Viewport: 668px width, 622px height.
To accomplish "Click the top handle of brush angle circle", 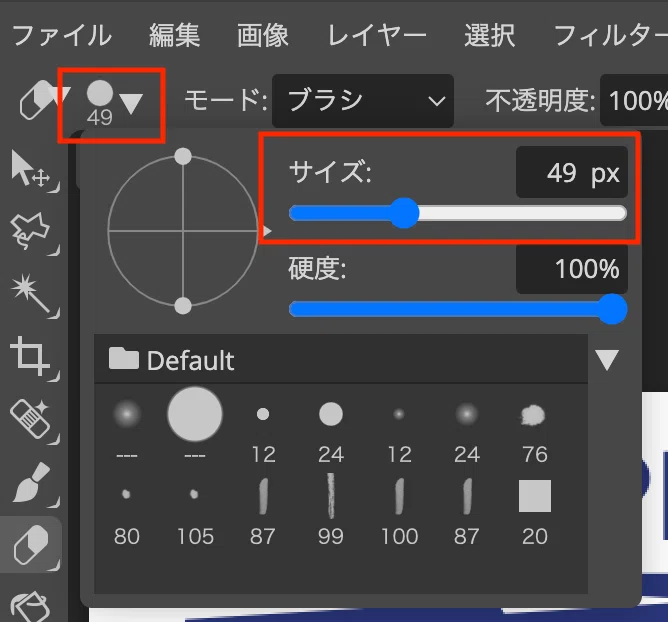I will point(183,156).
